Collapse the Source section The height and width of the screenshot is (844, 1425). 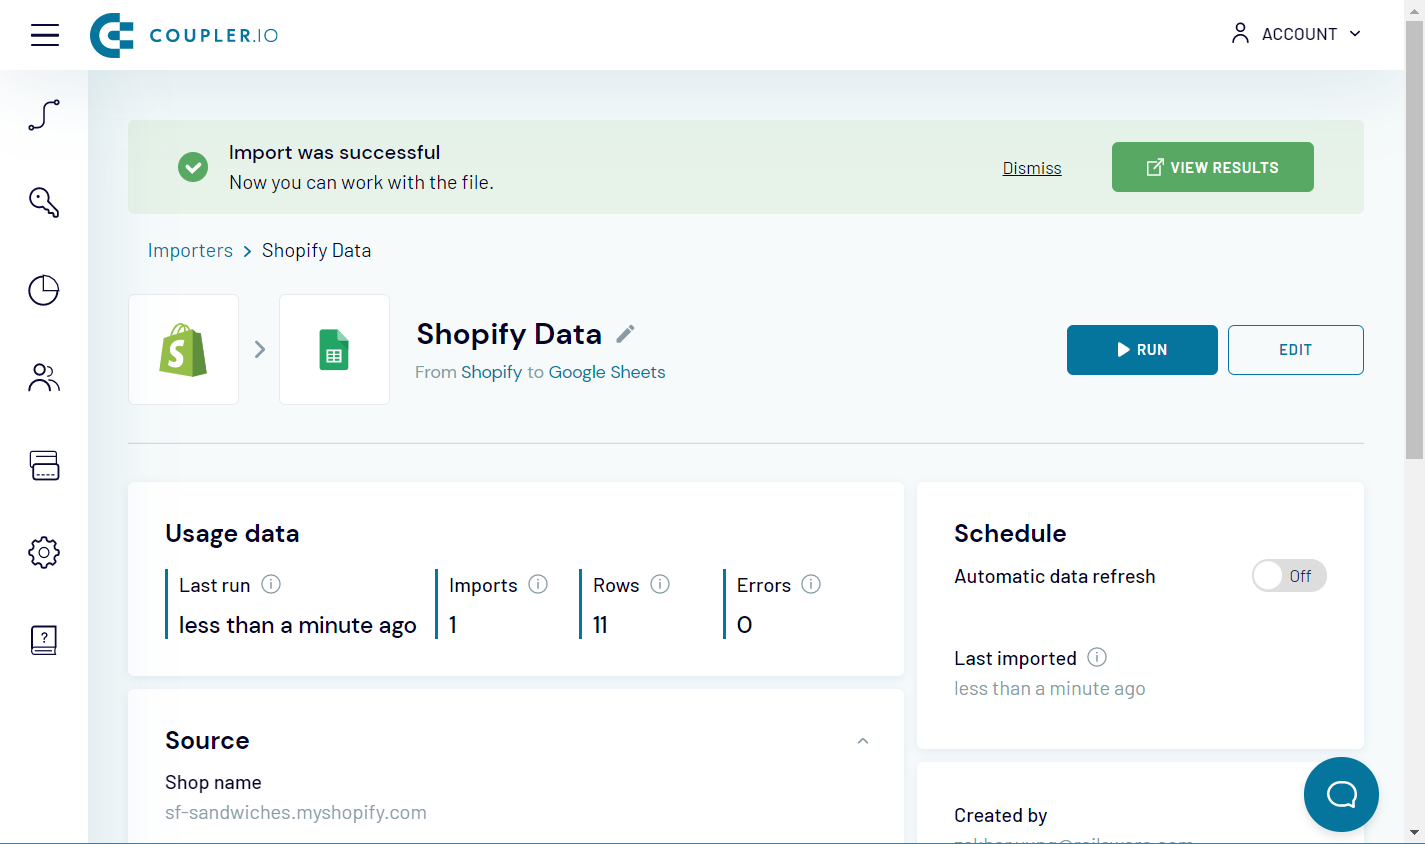[862, 741]
